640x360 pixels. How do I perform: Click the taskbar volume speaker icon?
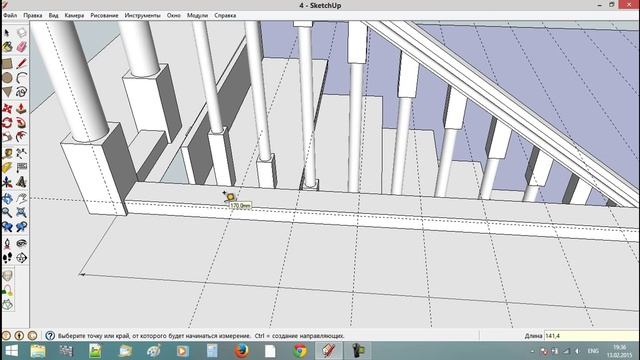tap(578, 351)
